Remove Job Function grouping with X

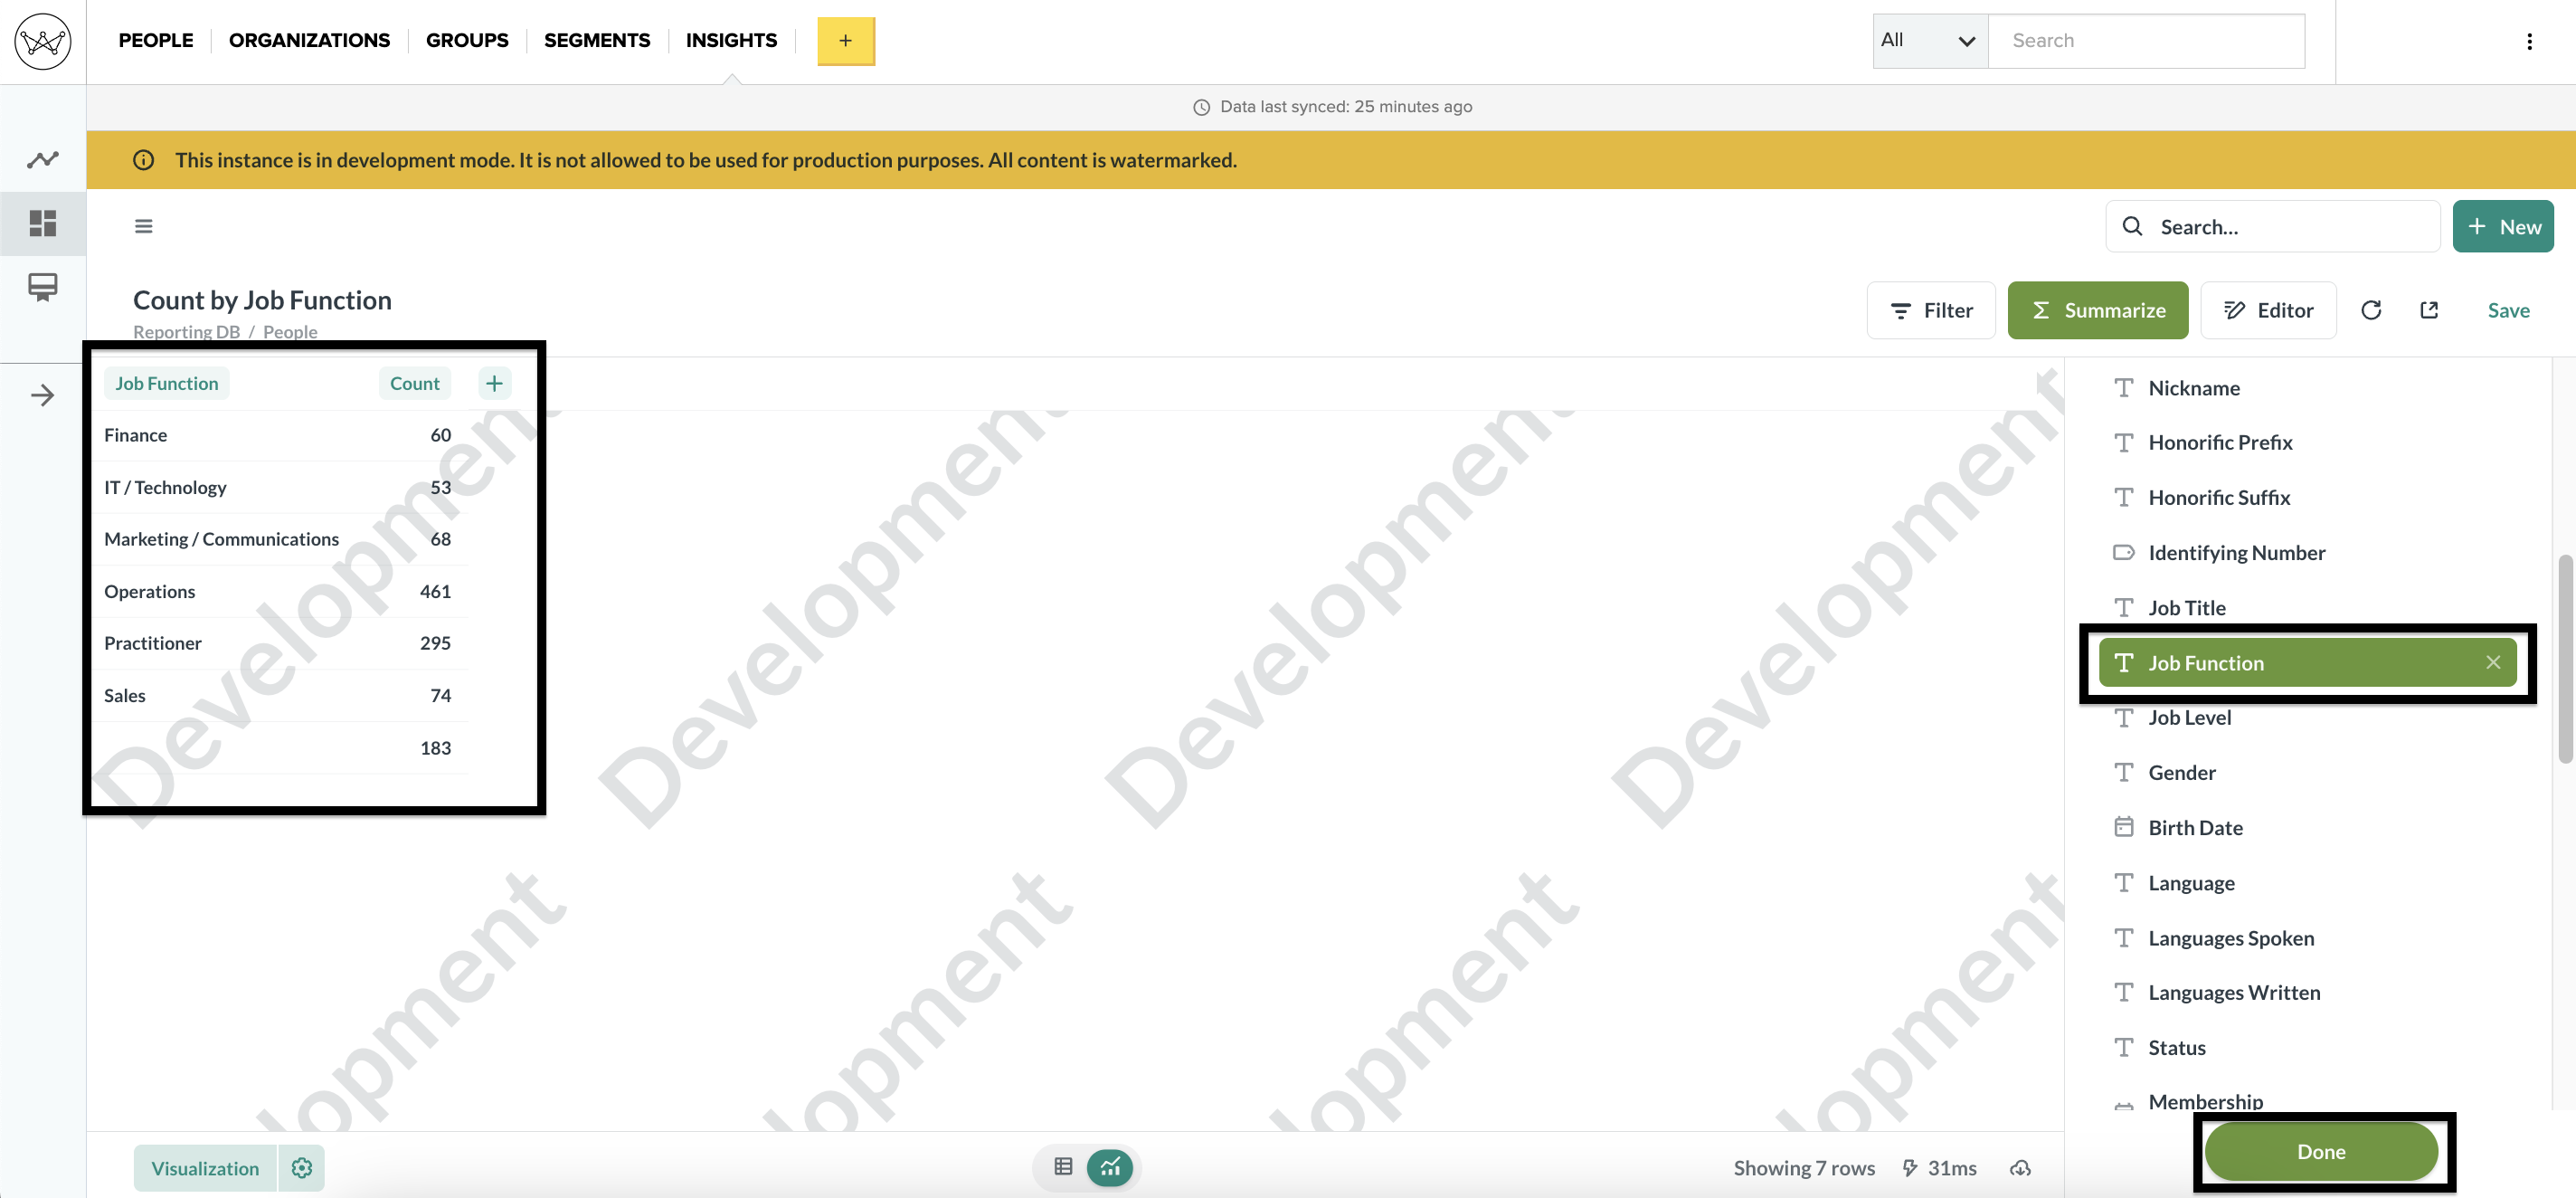point(2493,662)
